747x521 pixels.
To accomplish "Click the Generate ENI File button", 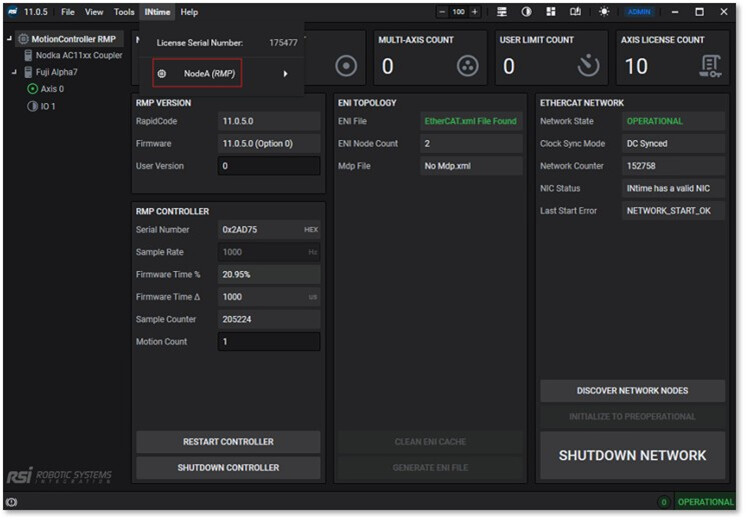I will pyautogui.click(x=430, y=468).
